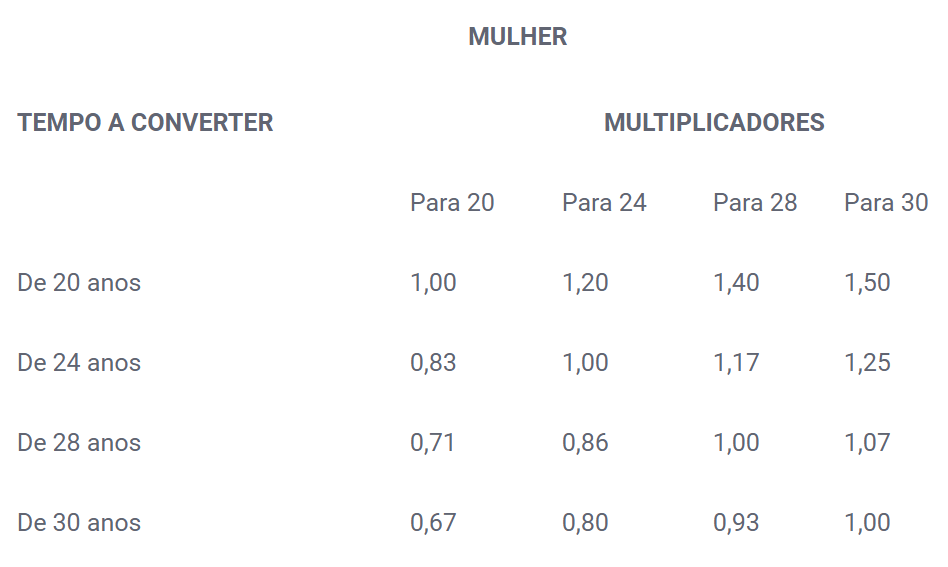Click the De 30 anos row label
Viewport: 948px width, 567px height.
79,523
